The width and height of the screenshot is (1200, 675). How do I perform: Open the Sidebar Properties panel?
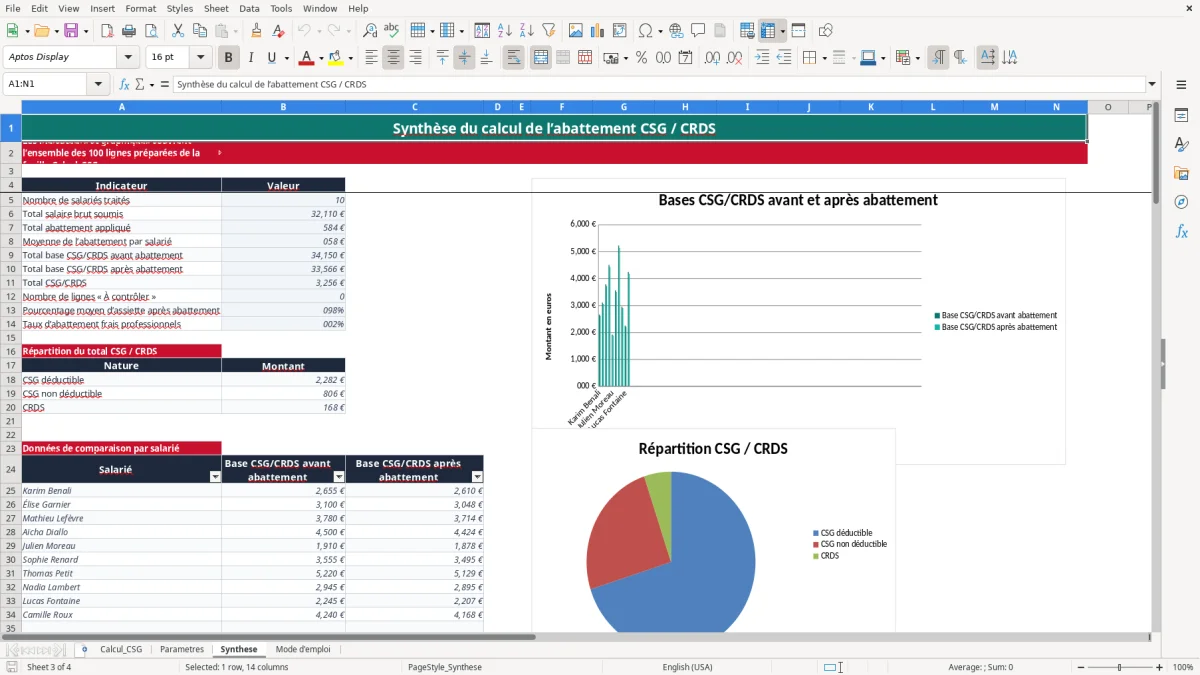1181,116
